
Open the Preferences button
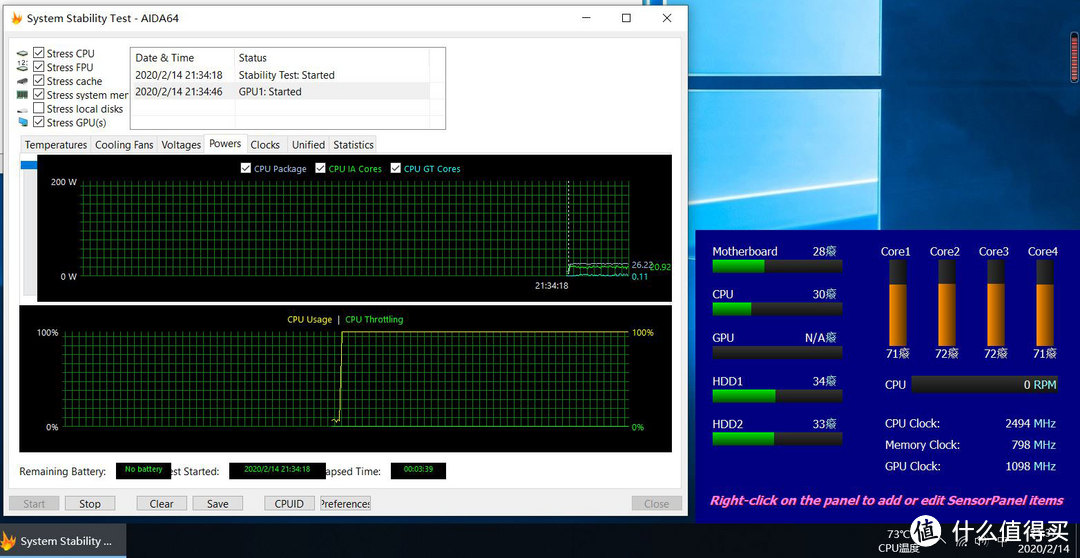coord(346,504)
